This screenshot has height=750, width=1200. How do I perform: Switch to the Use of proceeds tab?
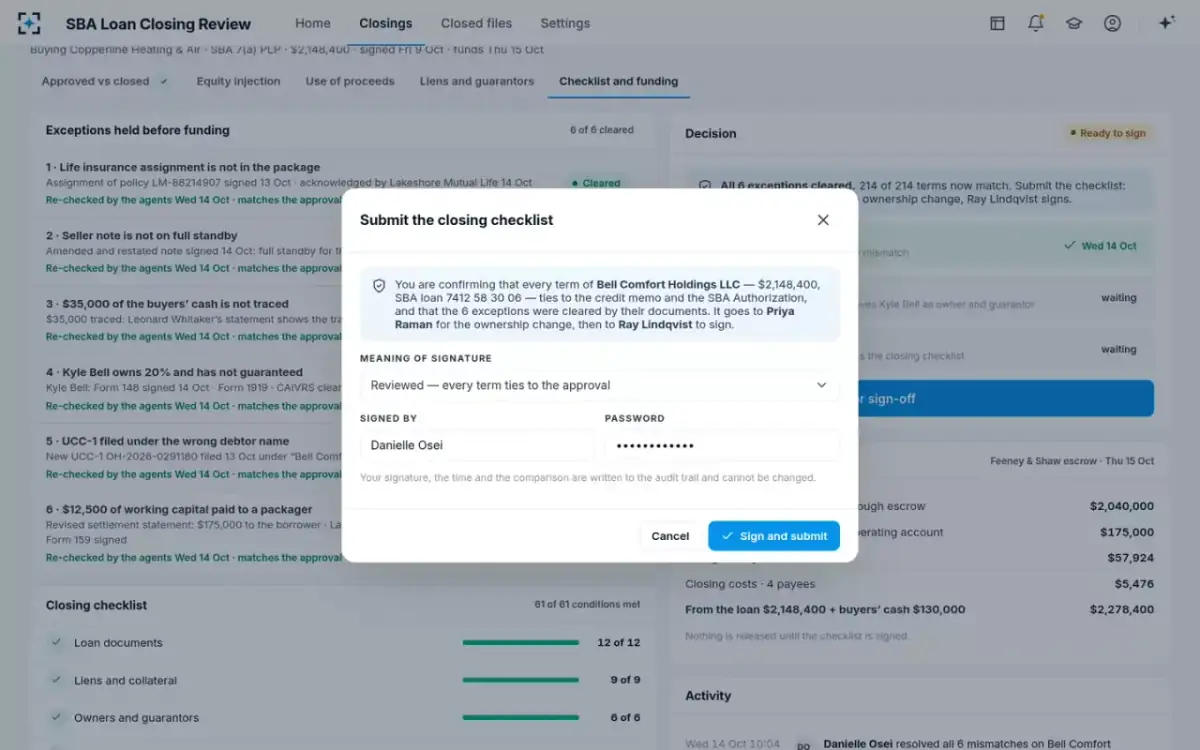point(350,81)
